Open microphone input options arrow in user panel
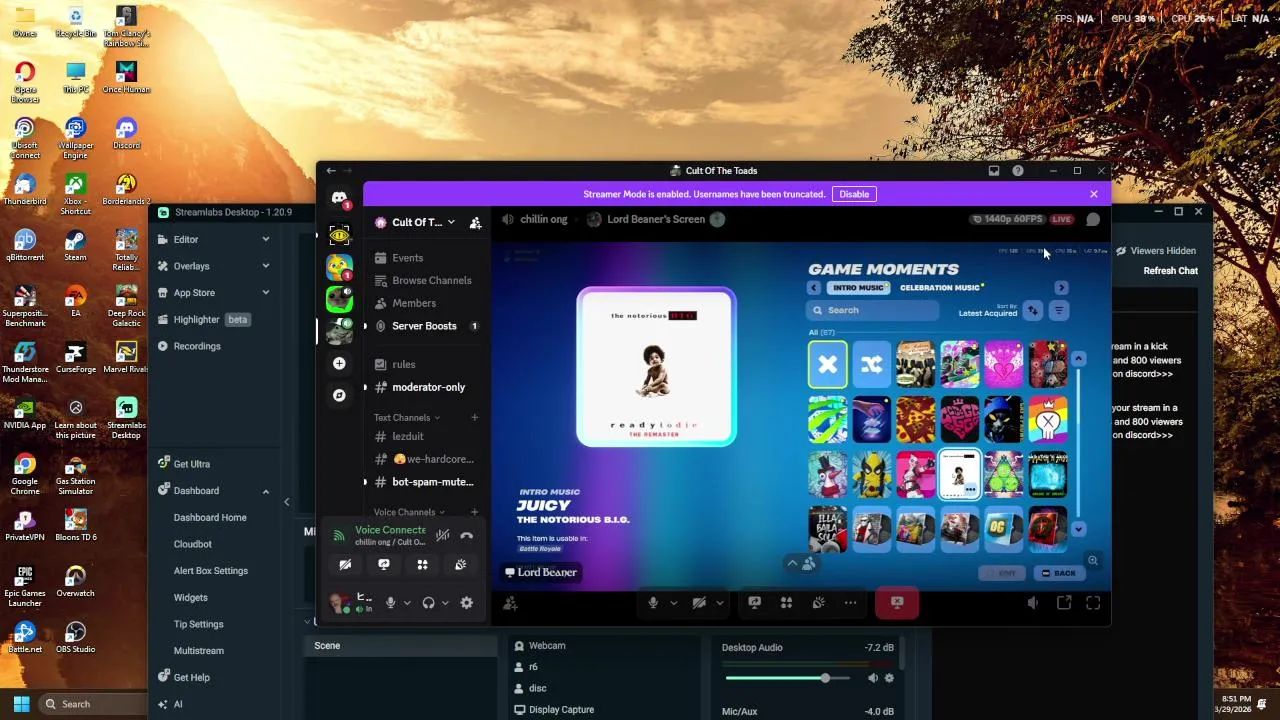Viewport: 1280px width, 720px height. pyautogui.click(x=406, y=603)
